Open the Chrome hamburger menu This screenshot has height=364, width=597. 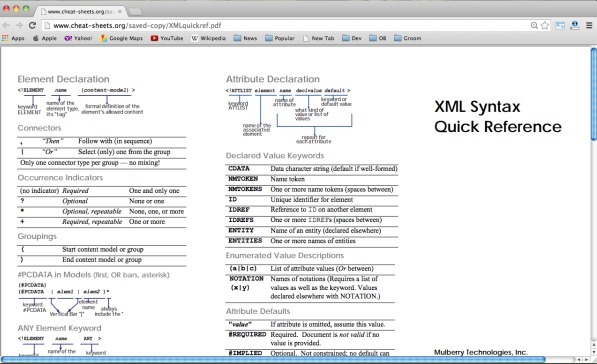click(589, 26)
